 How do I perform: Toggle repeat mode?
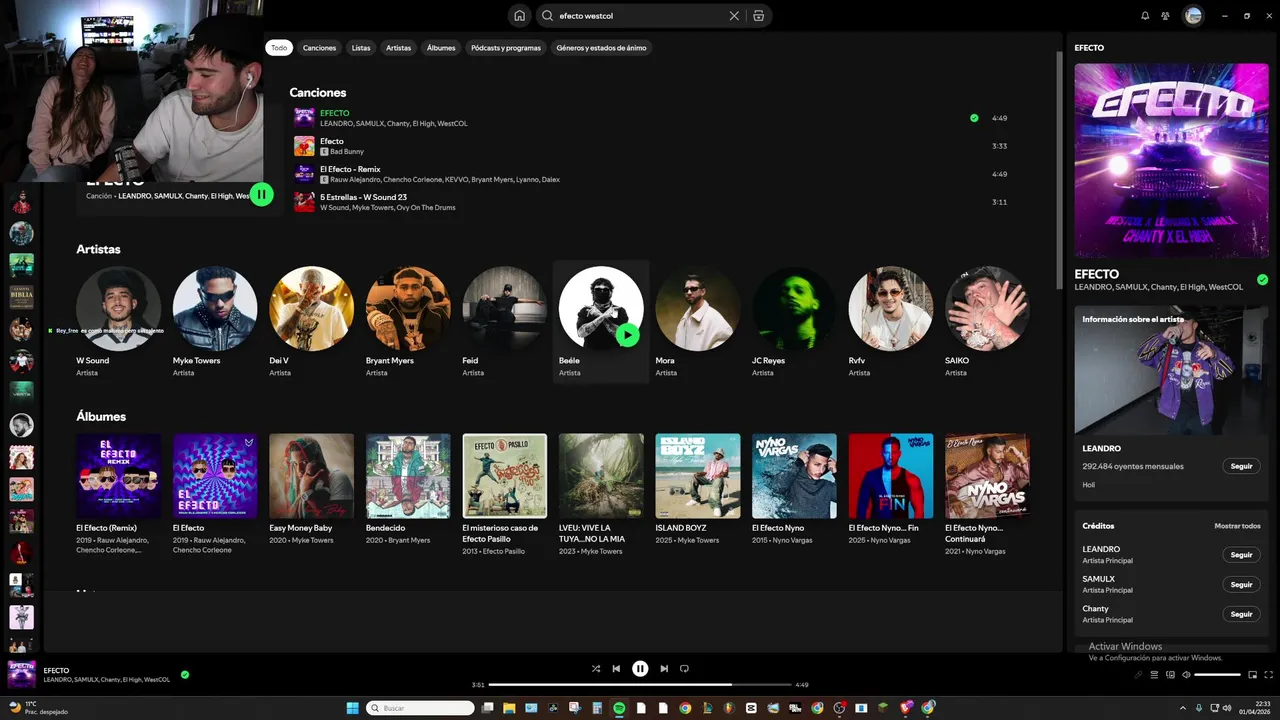coord(685,668)
